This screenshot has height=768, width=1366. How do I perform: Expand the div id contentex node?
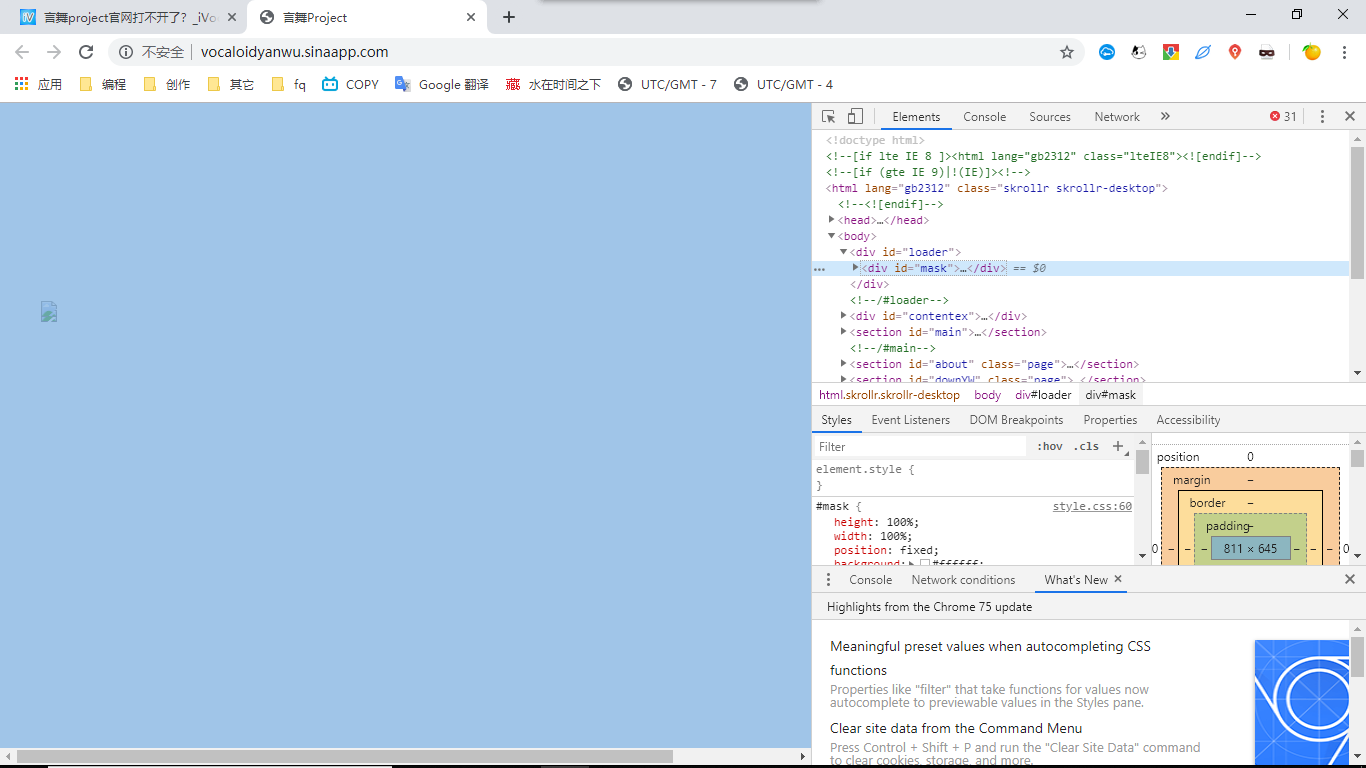click(x=844, y=316)
